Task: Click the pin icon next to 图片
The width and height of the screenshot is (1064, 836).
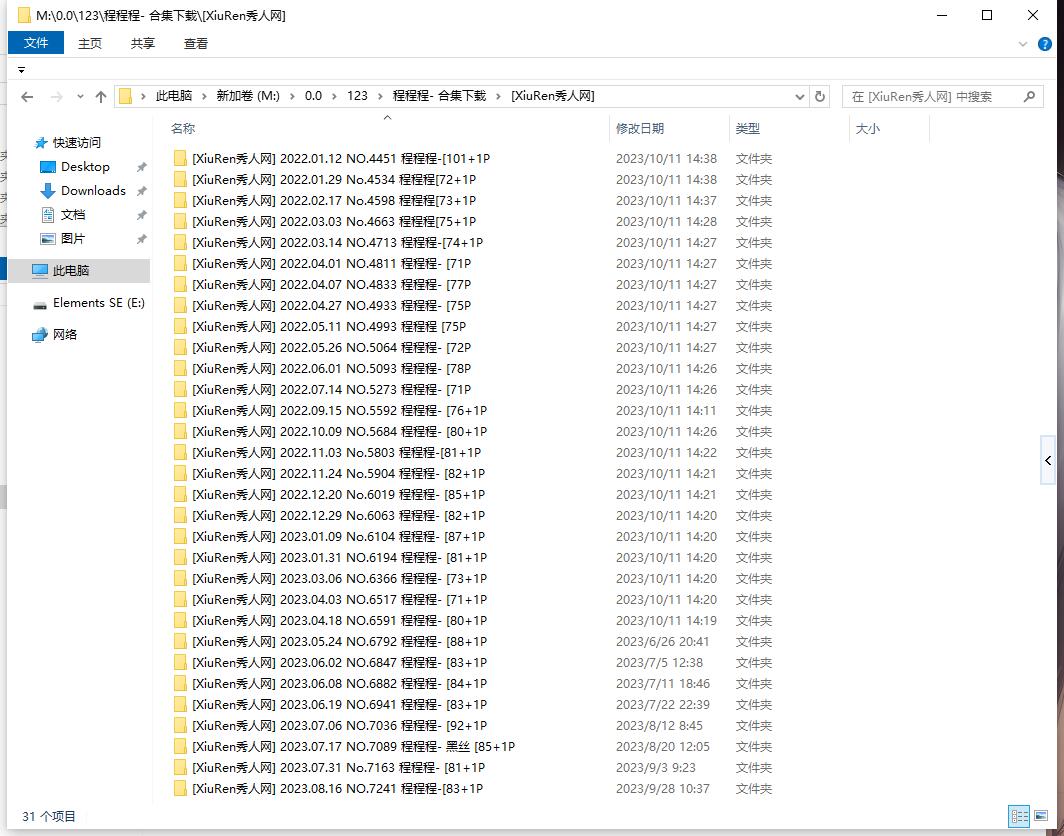Action: click(x=141, y=239)
